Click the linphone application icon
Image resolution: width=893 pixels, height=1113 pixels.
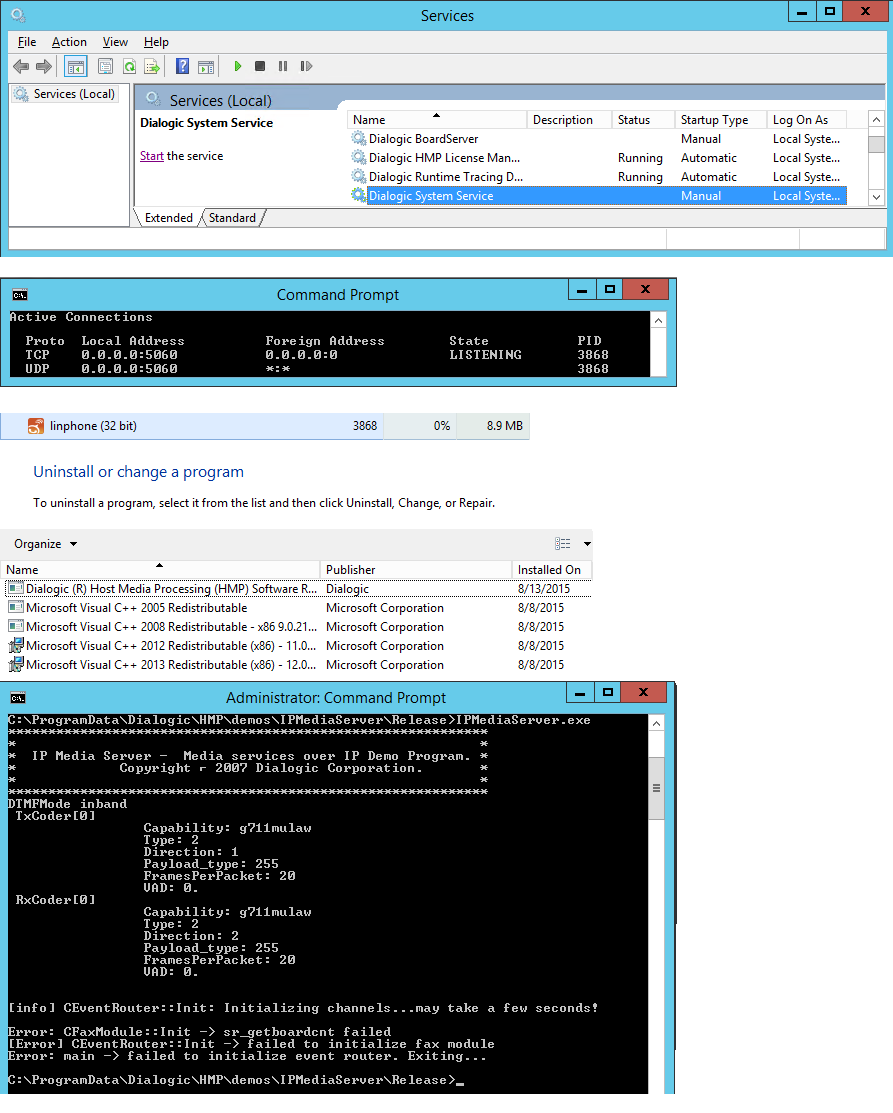coord(35,426)
